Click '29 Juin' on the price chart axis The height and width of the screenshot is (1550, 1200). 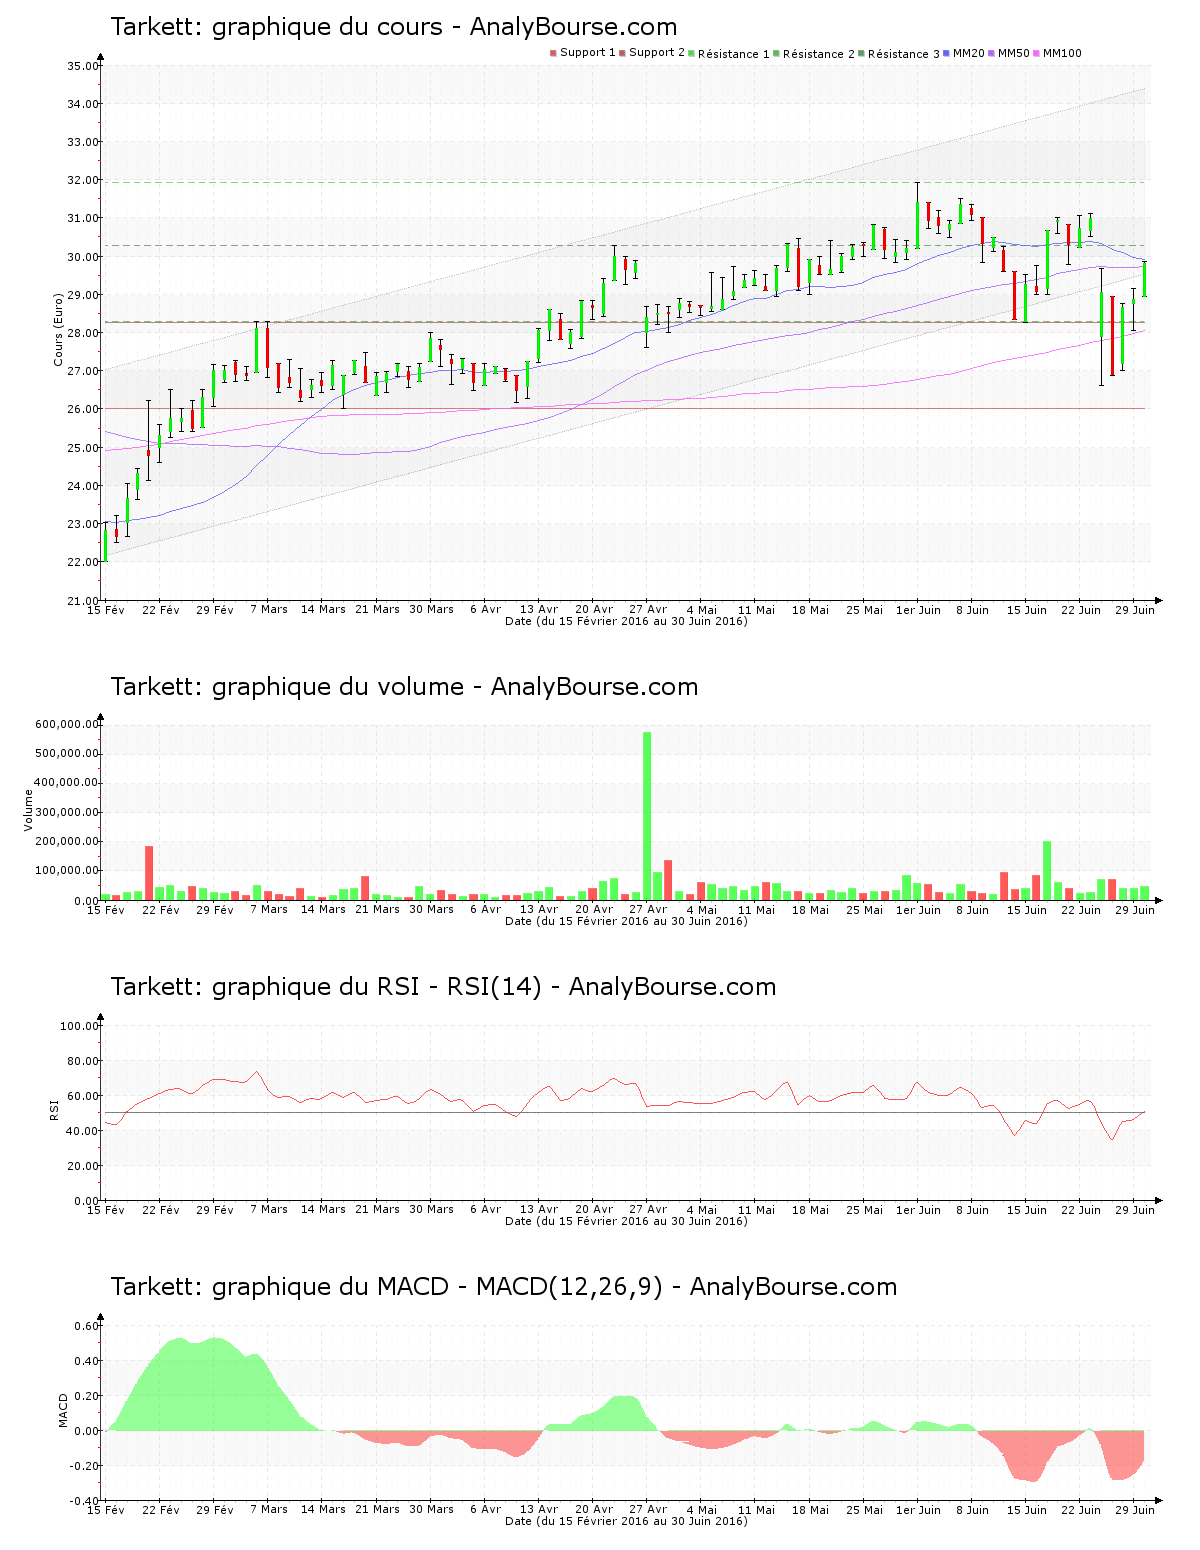click(x=1135, y=609)
